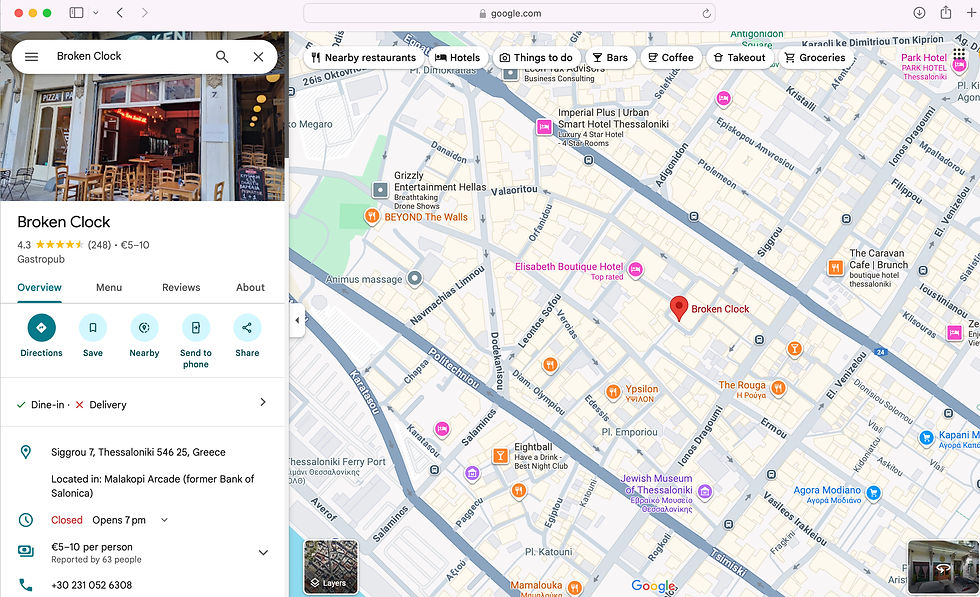Click Grizzly Entertainment Hellas marker
Image resolution: width=980 pixels, height=597 pixels.
pyautogui.click(x=380, y=189)
